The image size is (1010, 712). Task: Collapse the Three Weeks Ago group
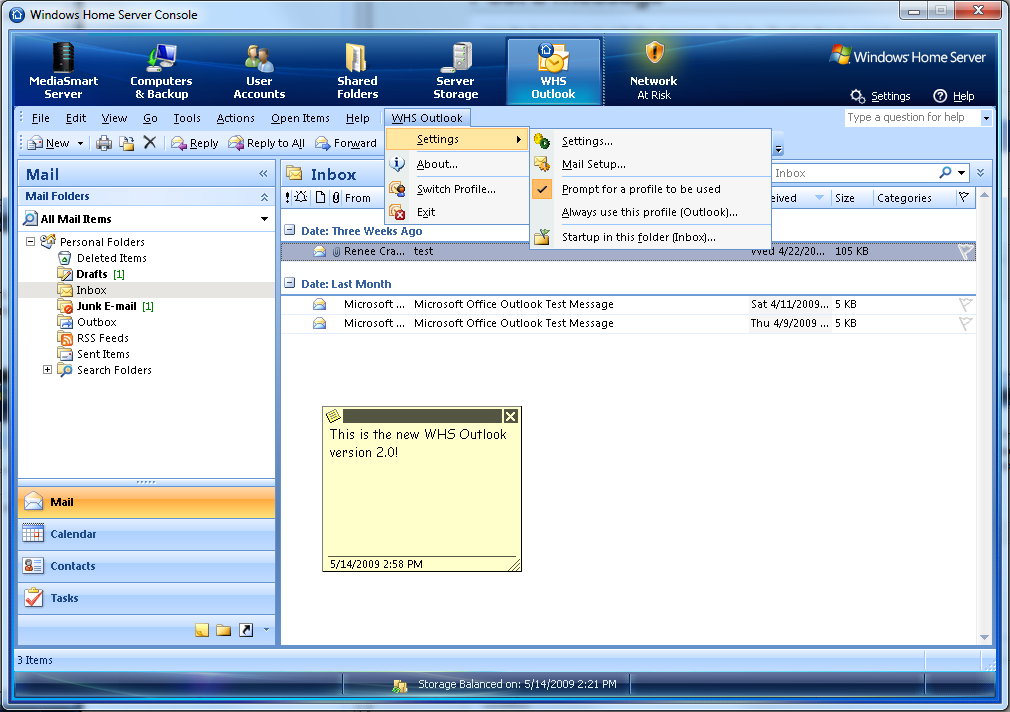[290, 230]
